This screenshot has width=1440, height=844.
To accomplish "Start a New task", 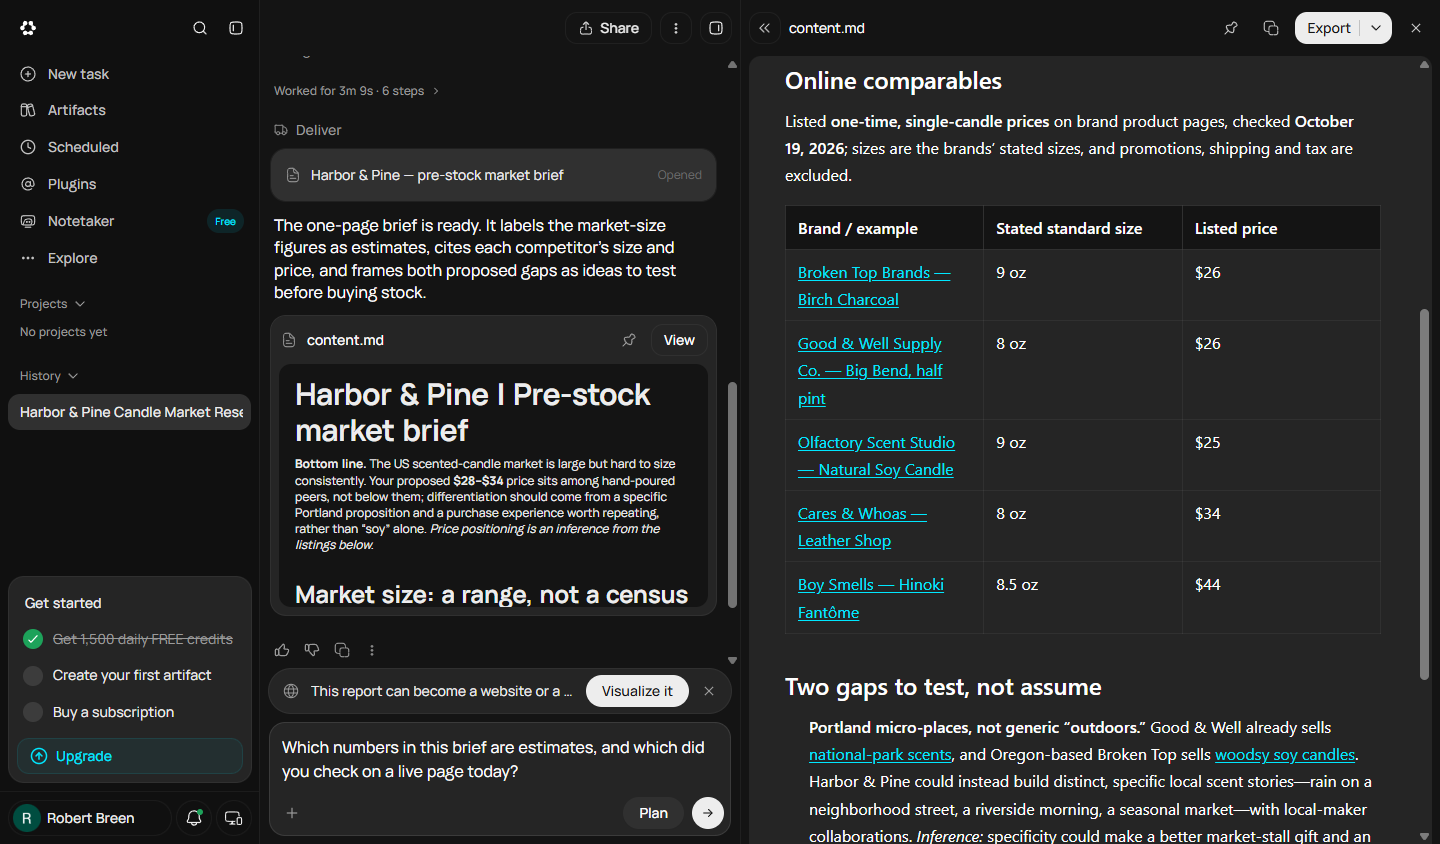I will pos(130,74).
